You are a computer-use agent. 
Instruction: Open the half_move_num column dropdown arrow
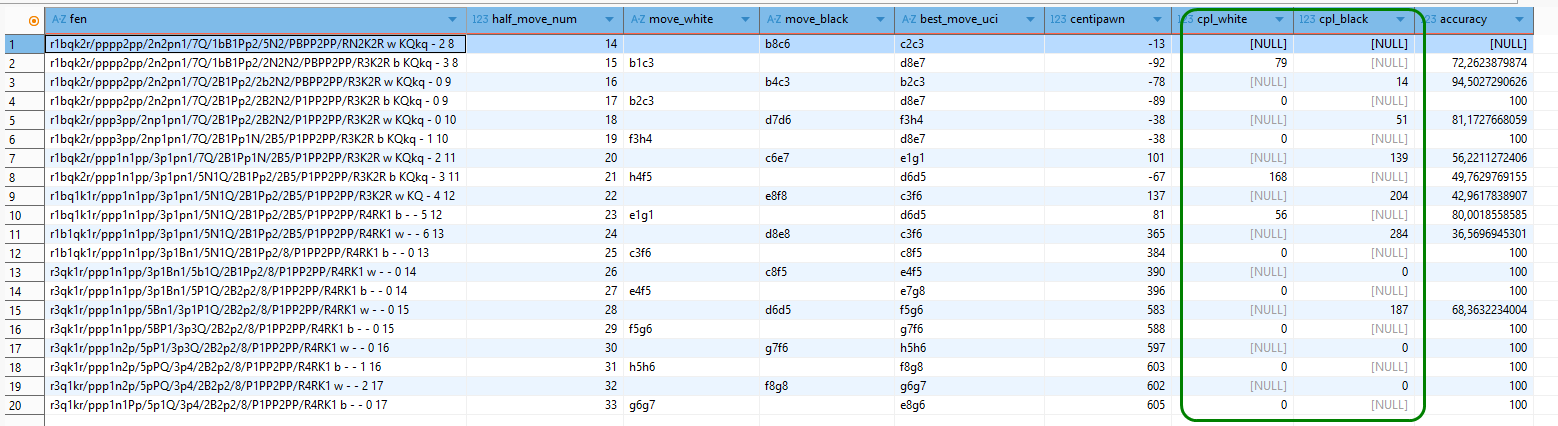[609, 20]
